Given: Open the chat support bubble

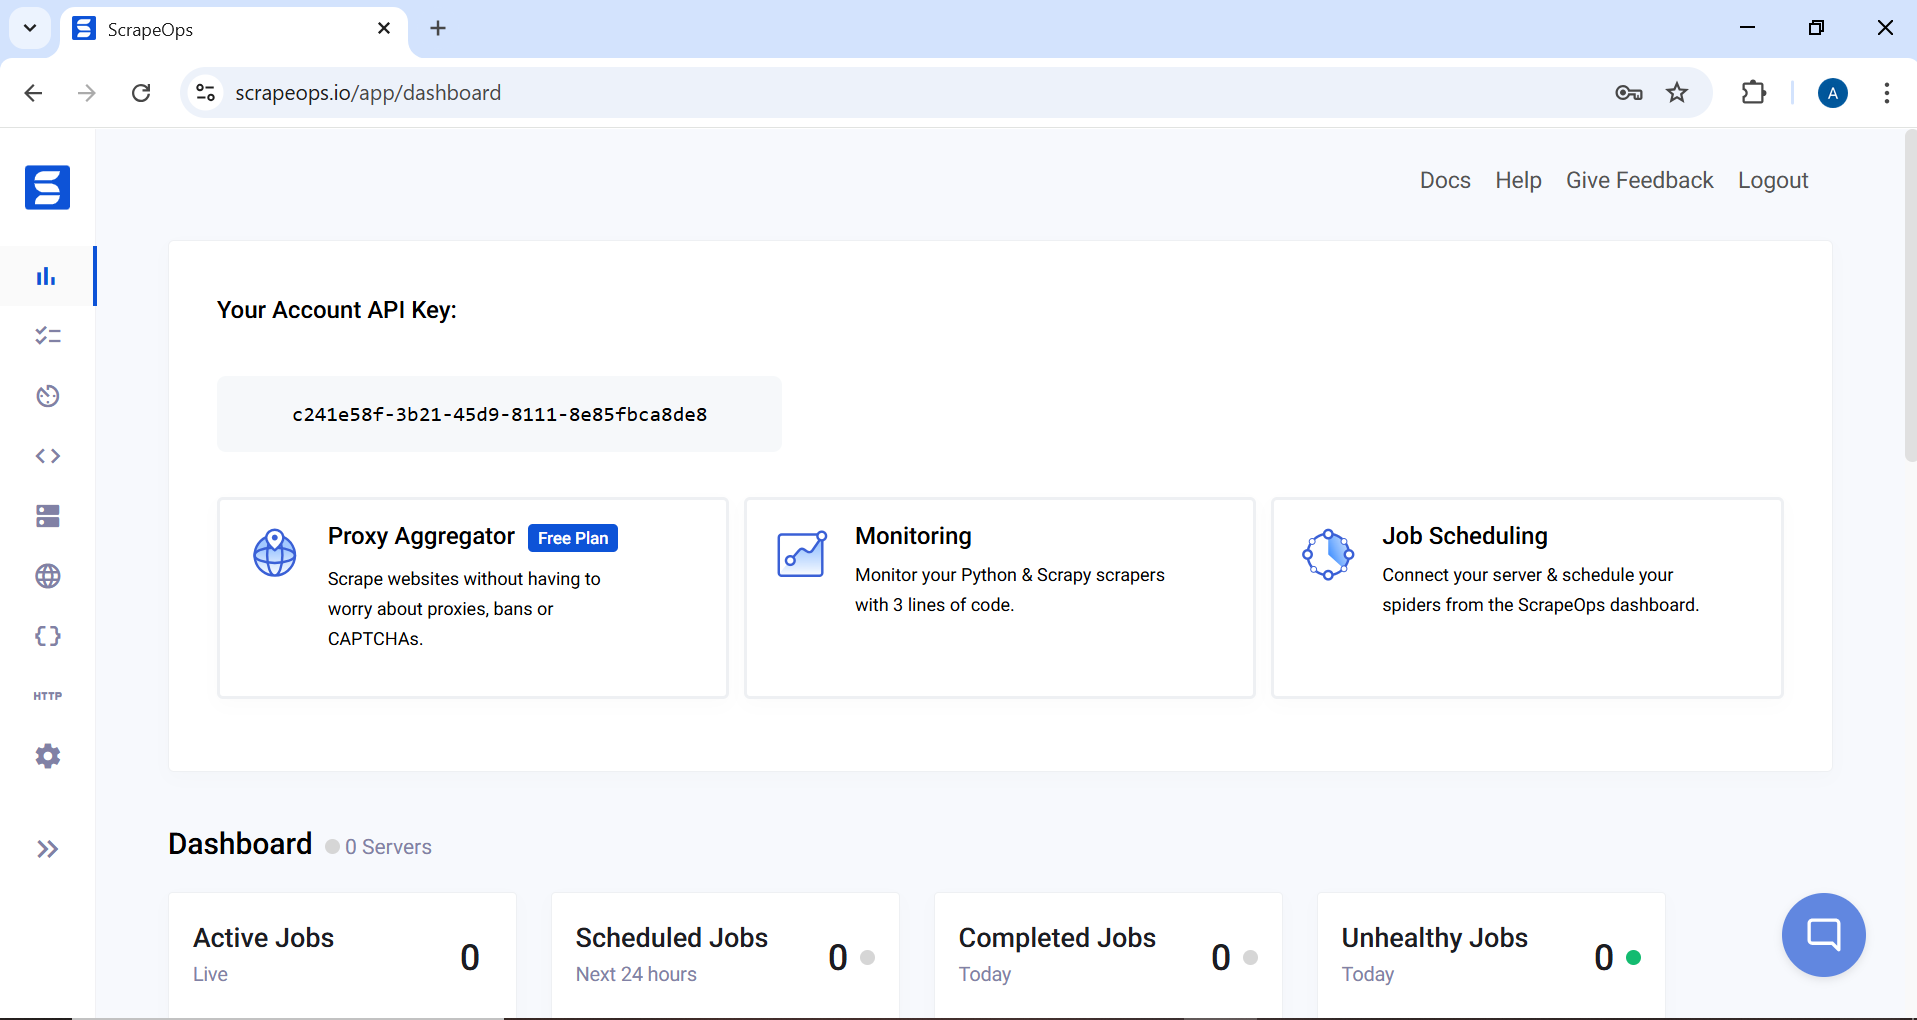Looking at the screenshot, I should [1823, 935].
